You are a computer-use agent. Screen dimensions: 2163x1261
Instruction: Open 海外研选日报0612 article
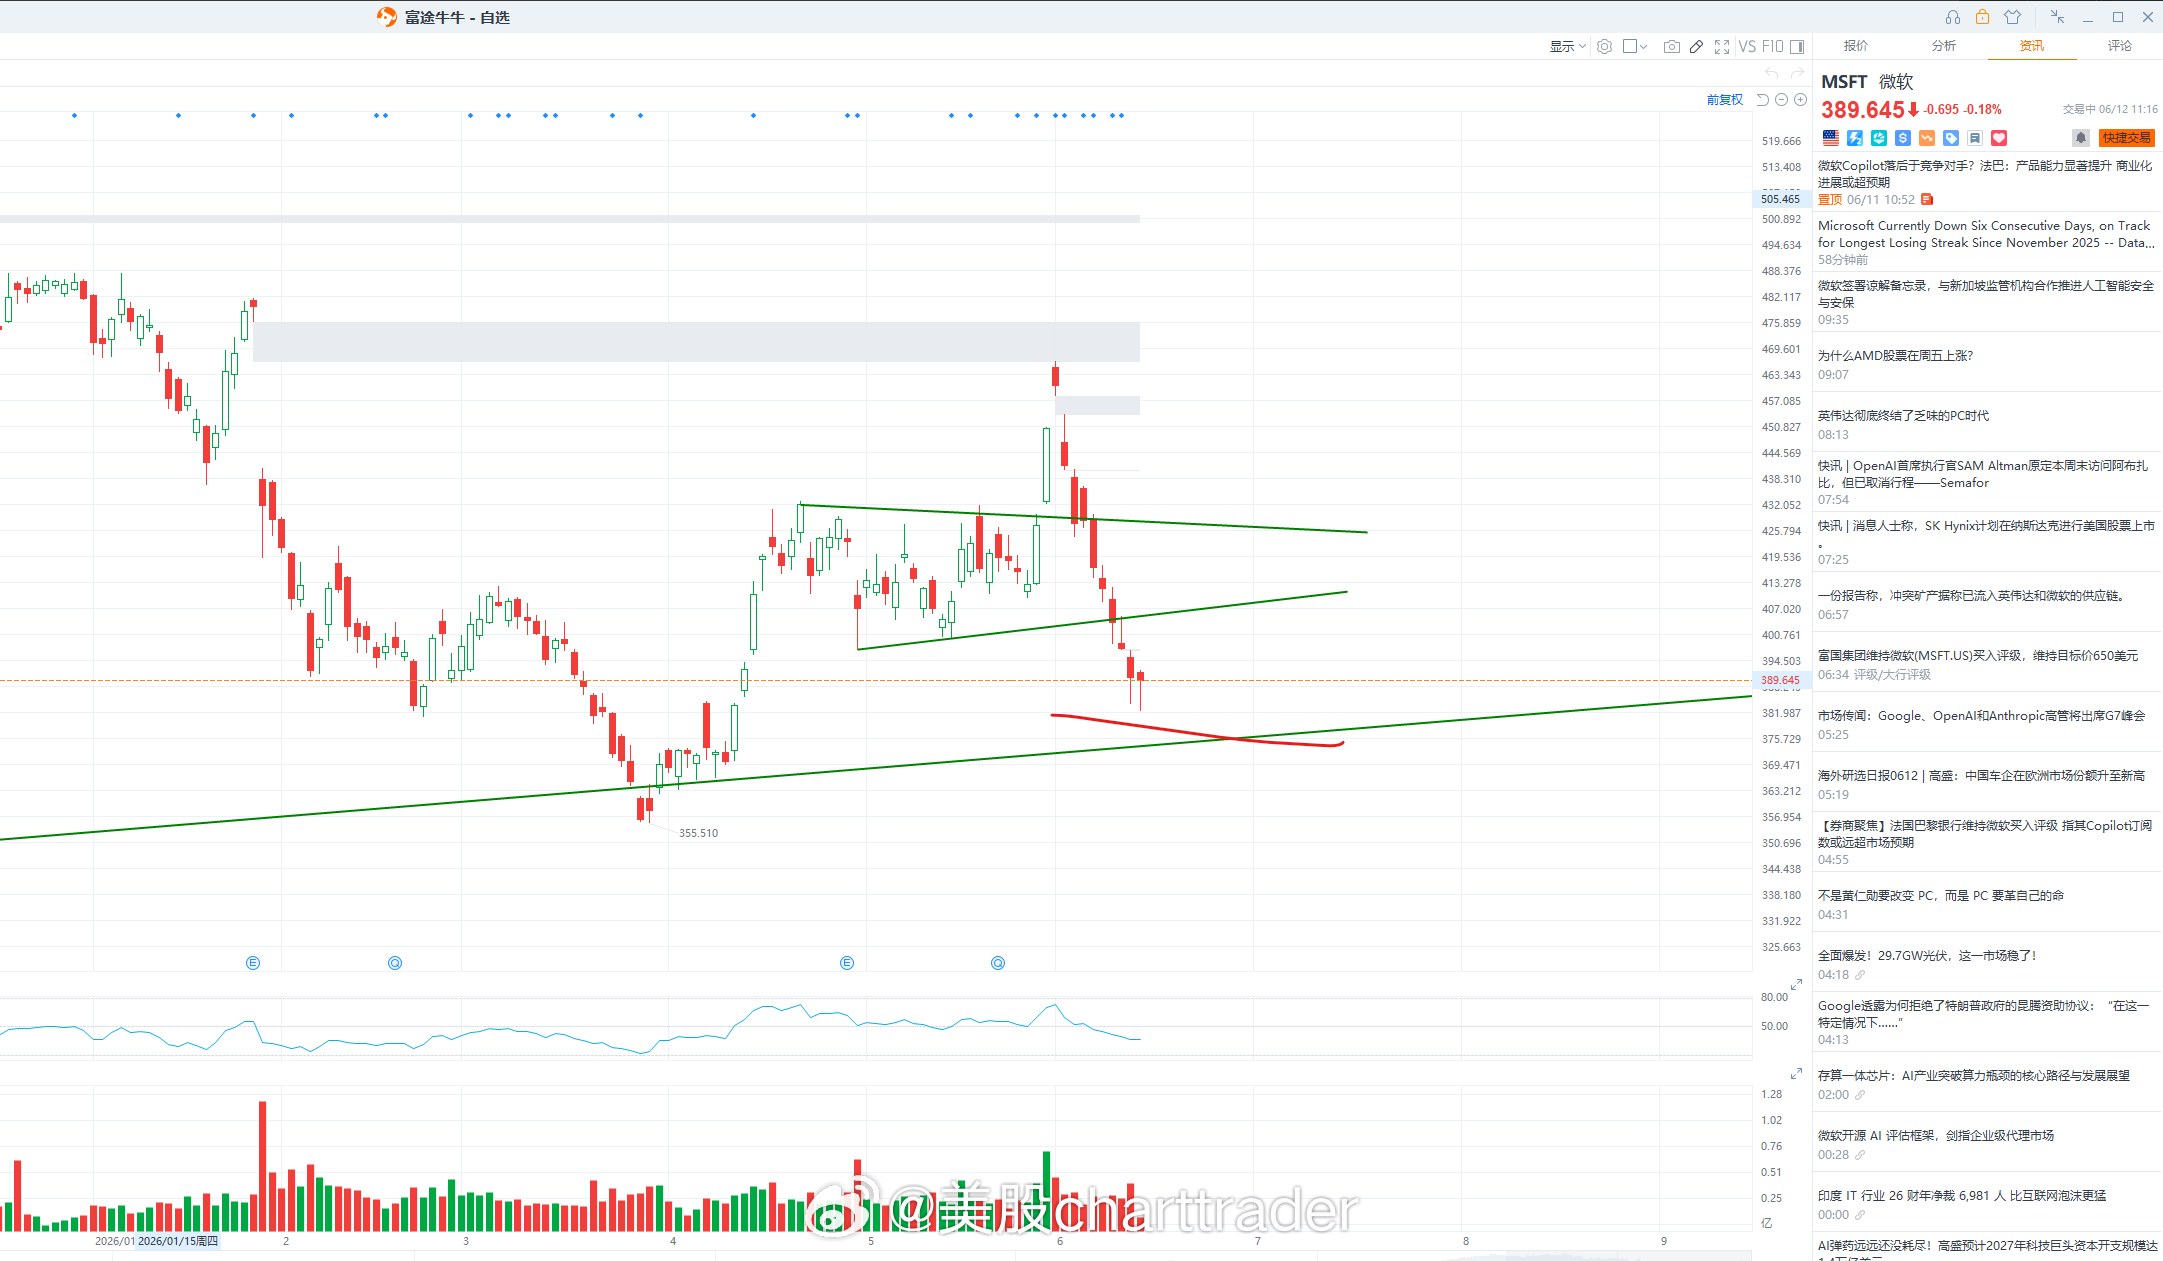pyautogui.click(x=1981, y=776)
